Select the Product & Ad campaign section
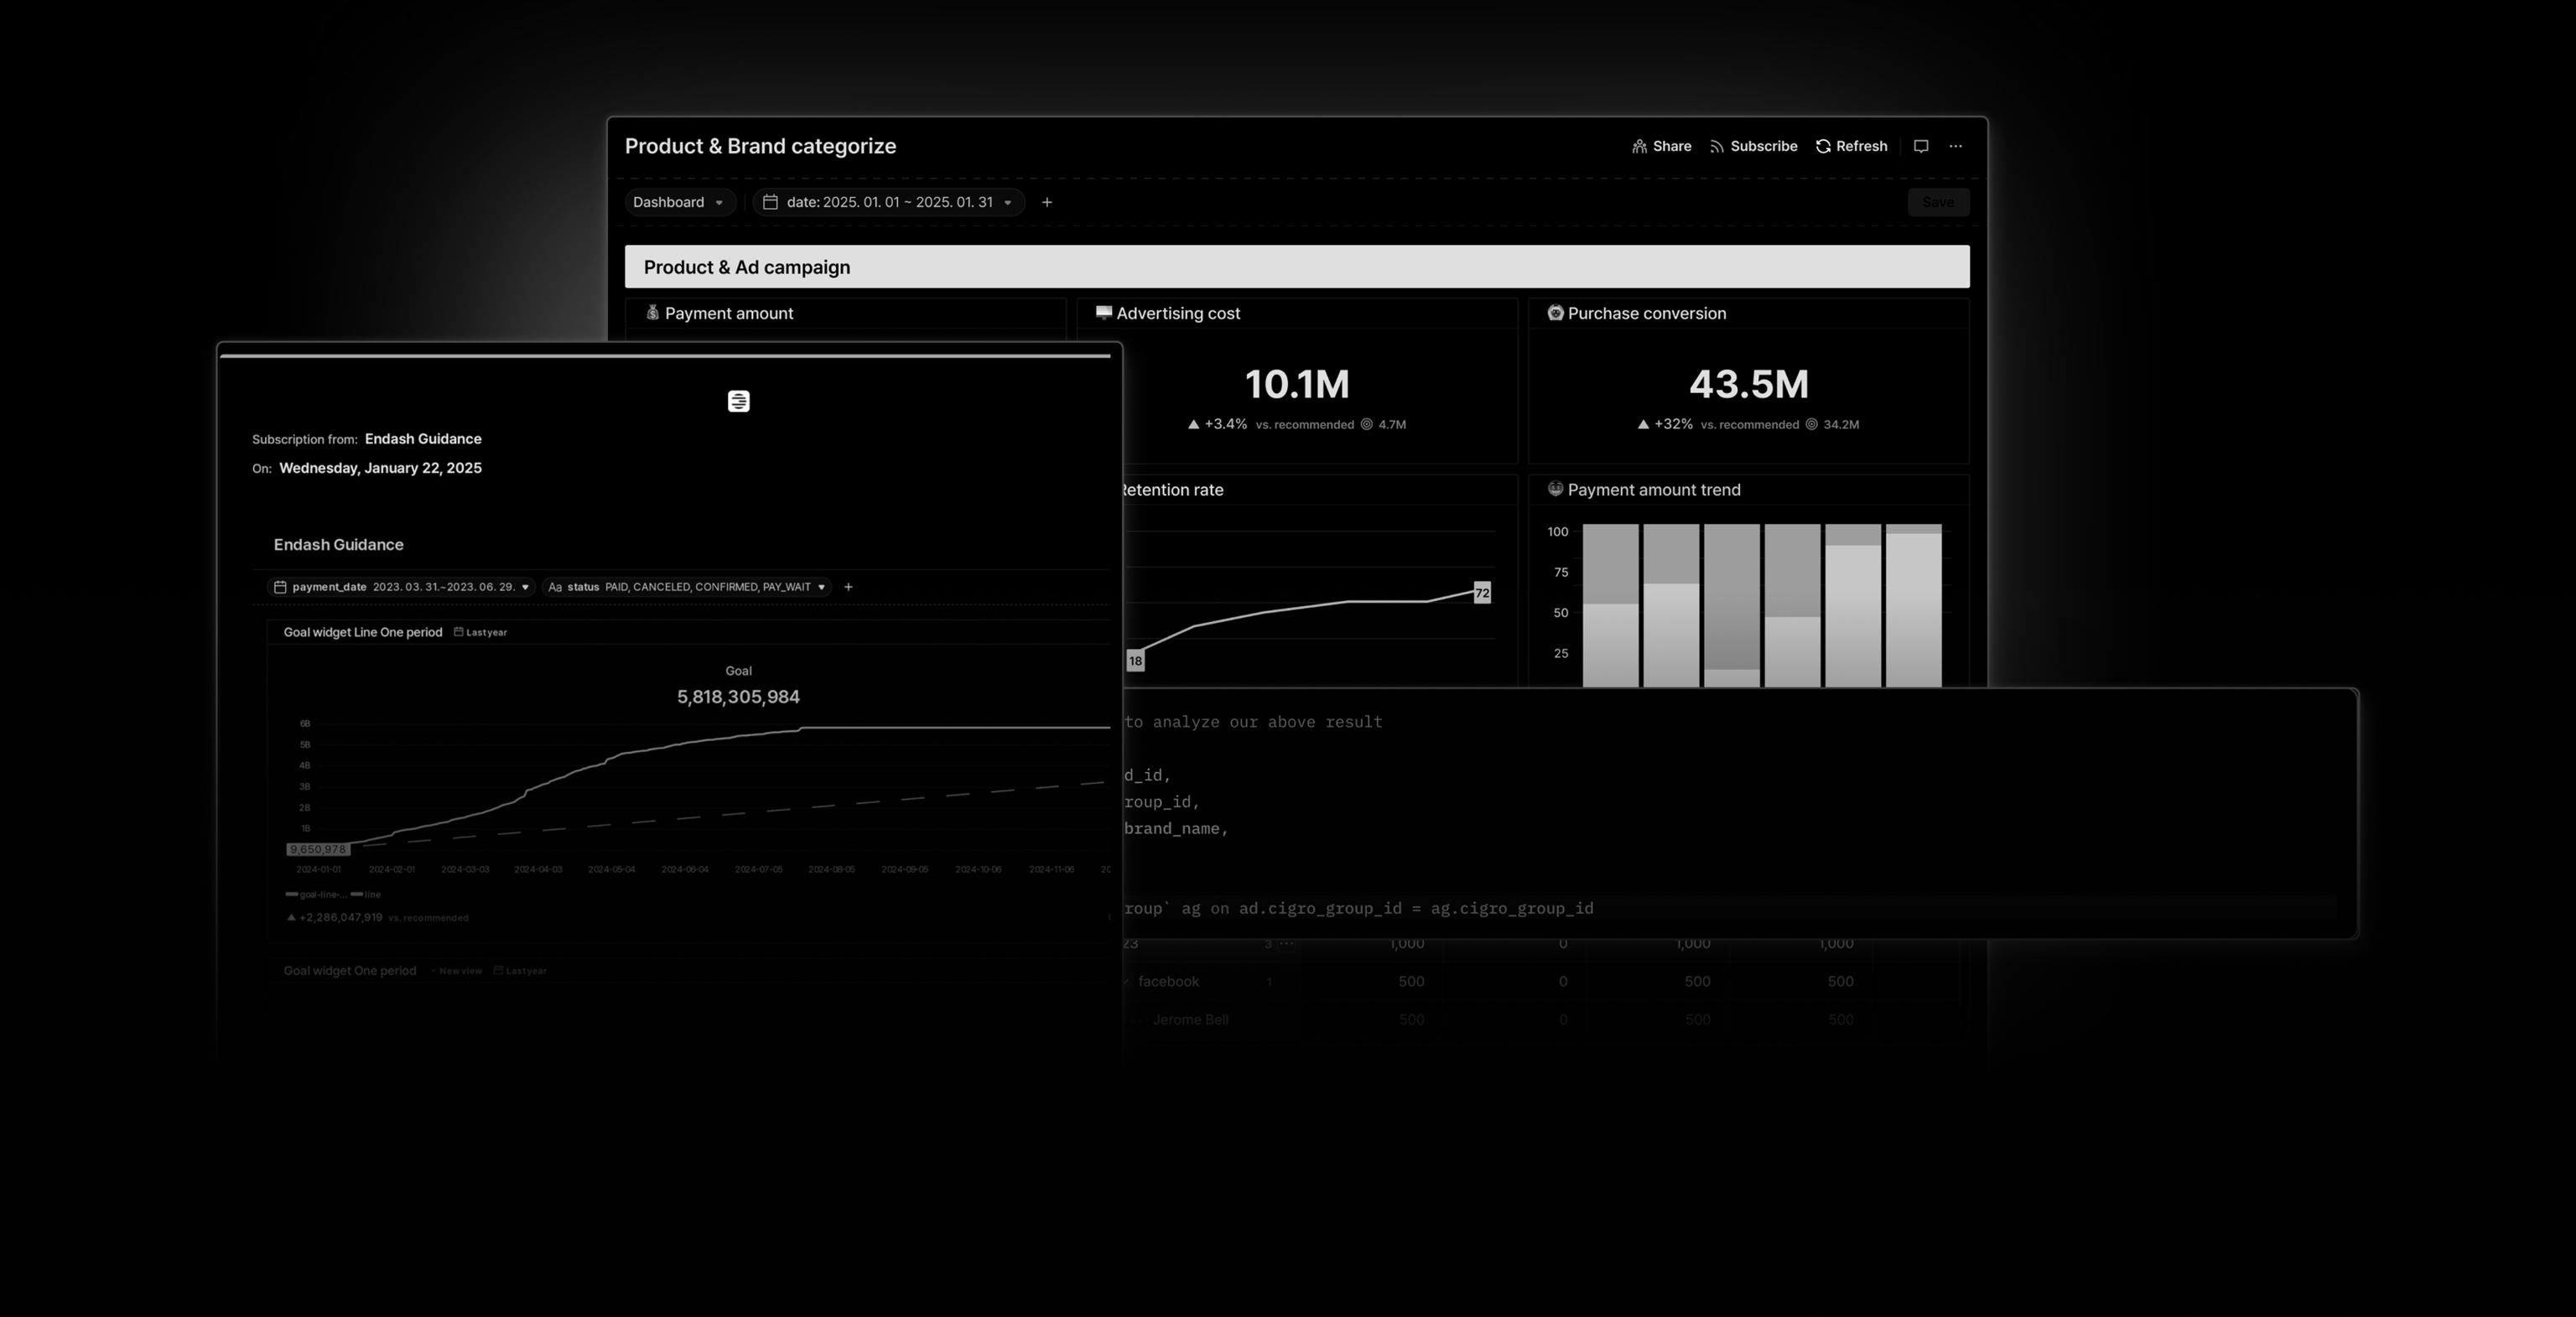Viewport: 2576px width, 1317px height. [x=748, y=266]
